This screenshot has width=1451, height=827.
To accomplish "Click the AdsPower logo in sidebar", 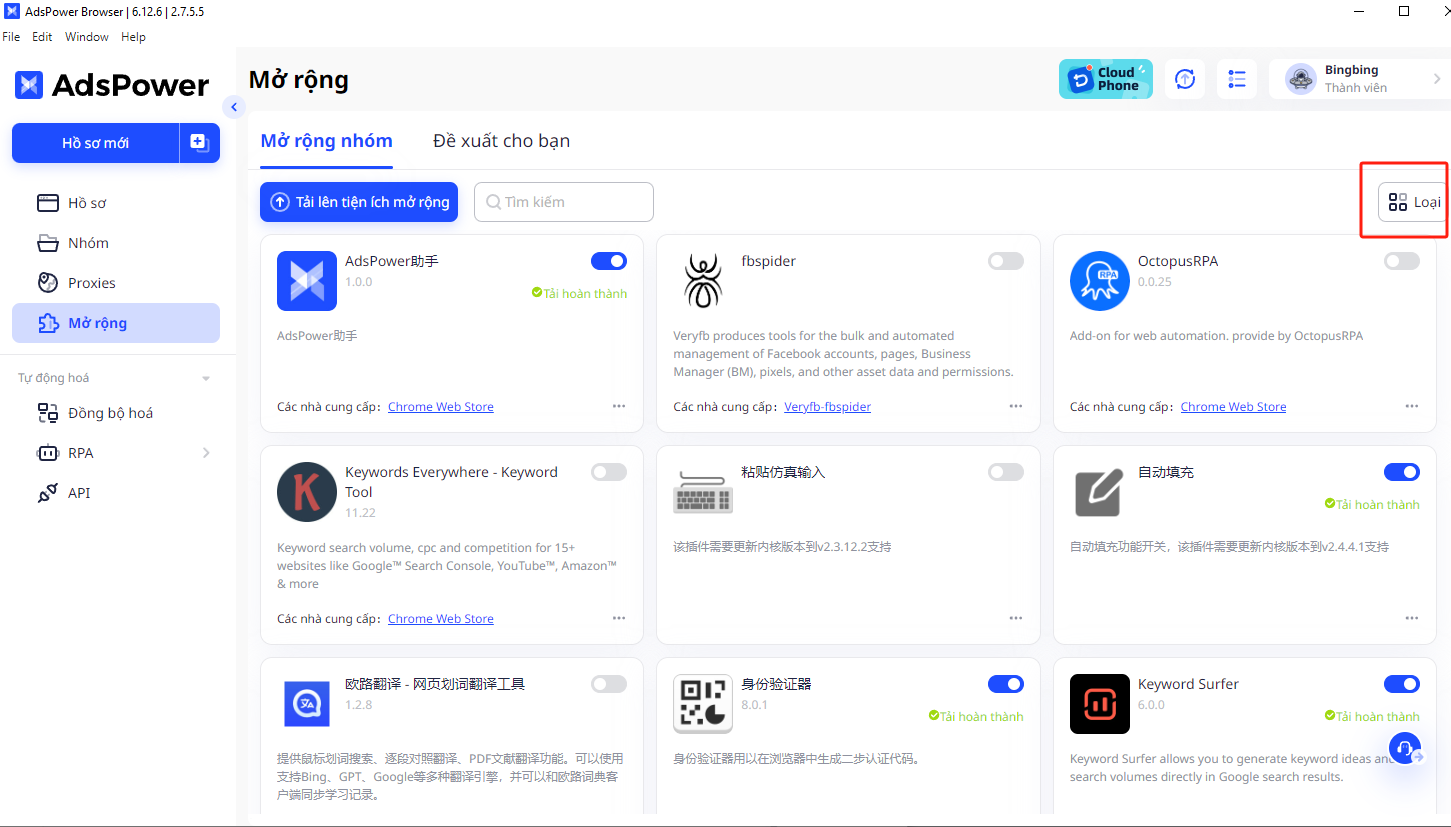I will click(112, 85).
